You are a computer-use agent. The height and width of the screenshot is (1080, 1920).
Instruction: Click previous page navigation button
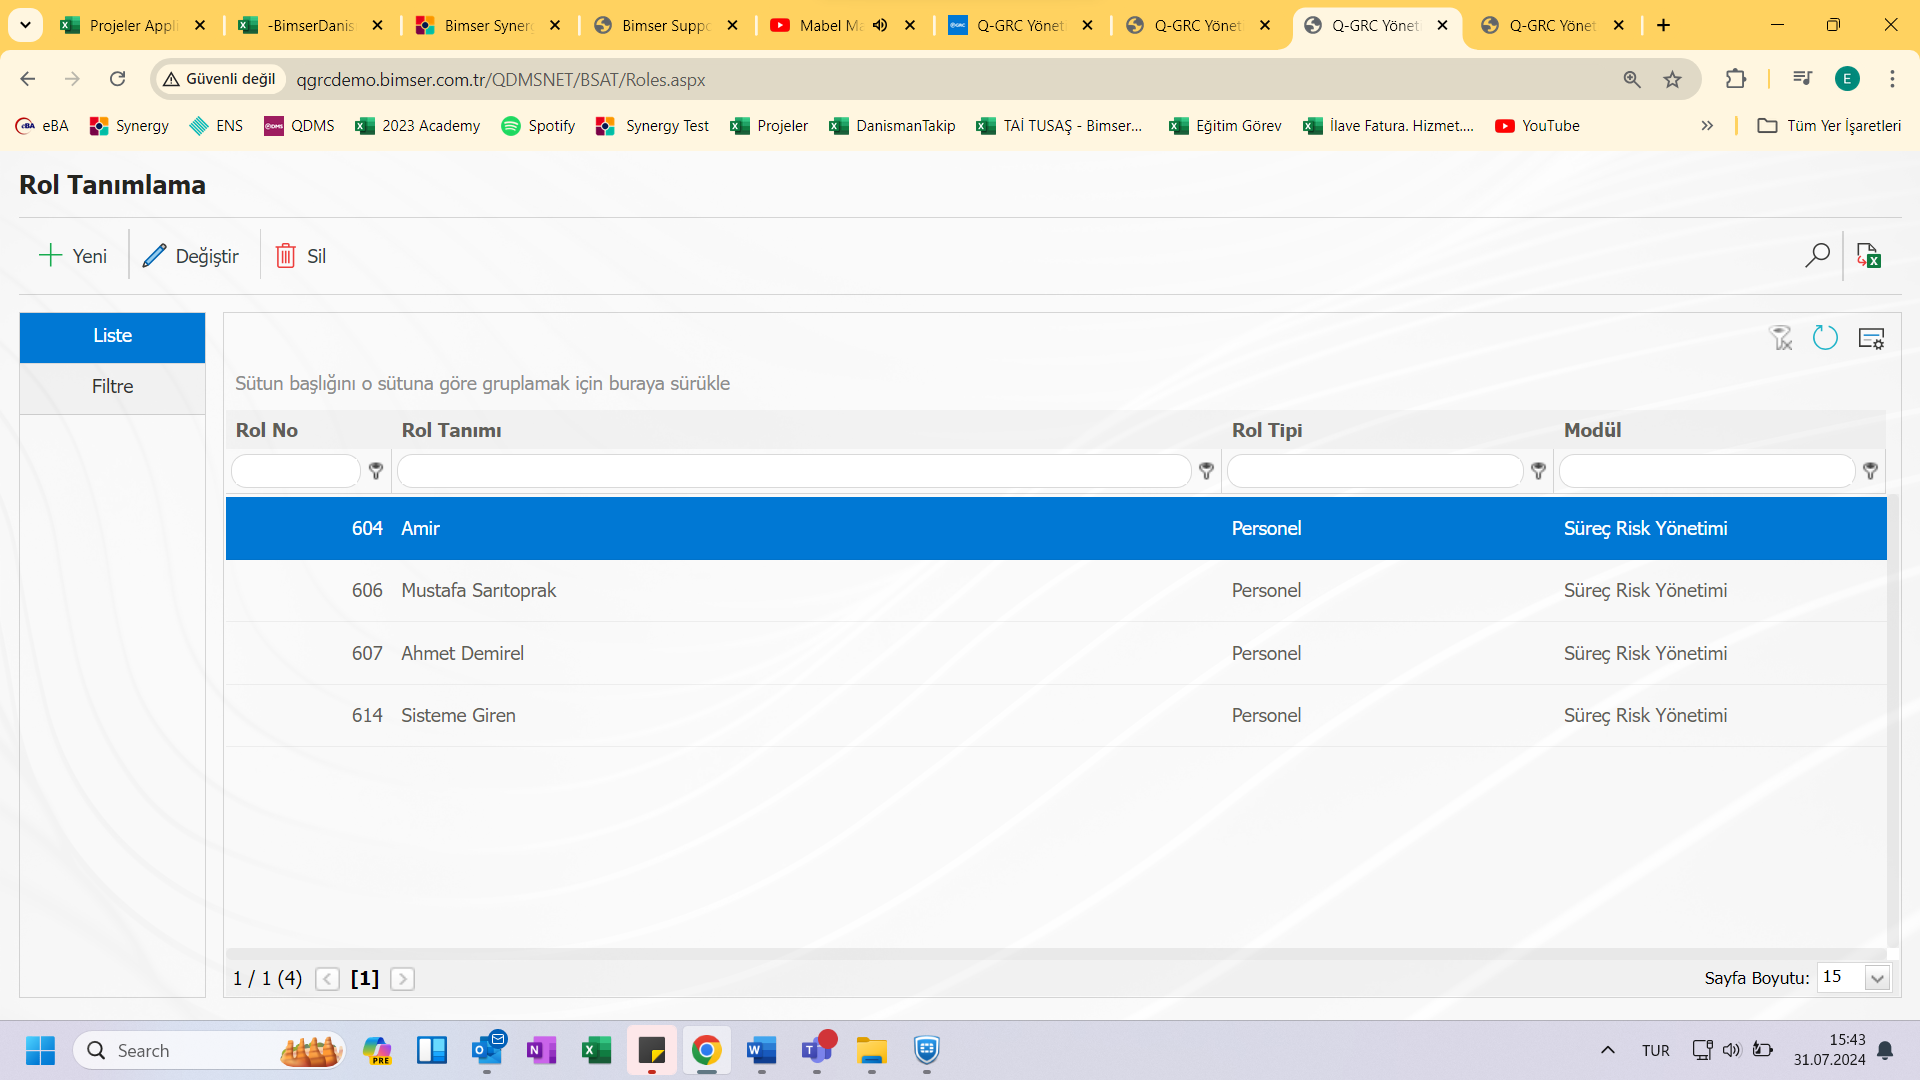pos(326,977)
